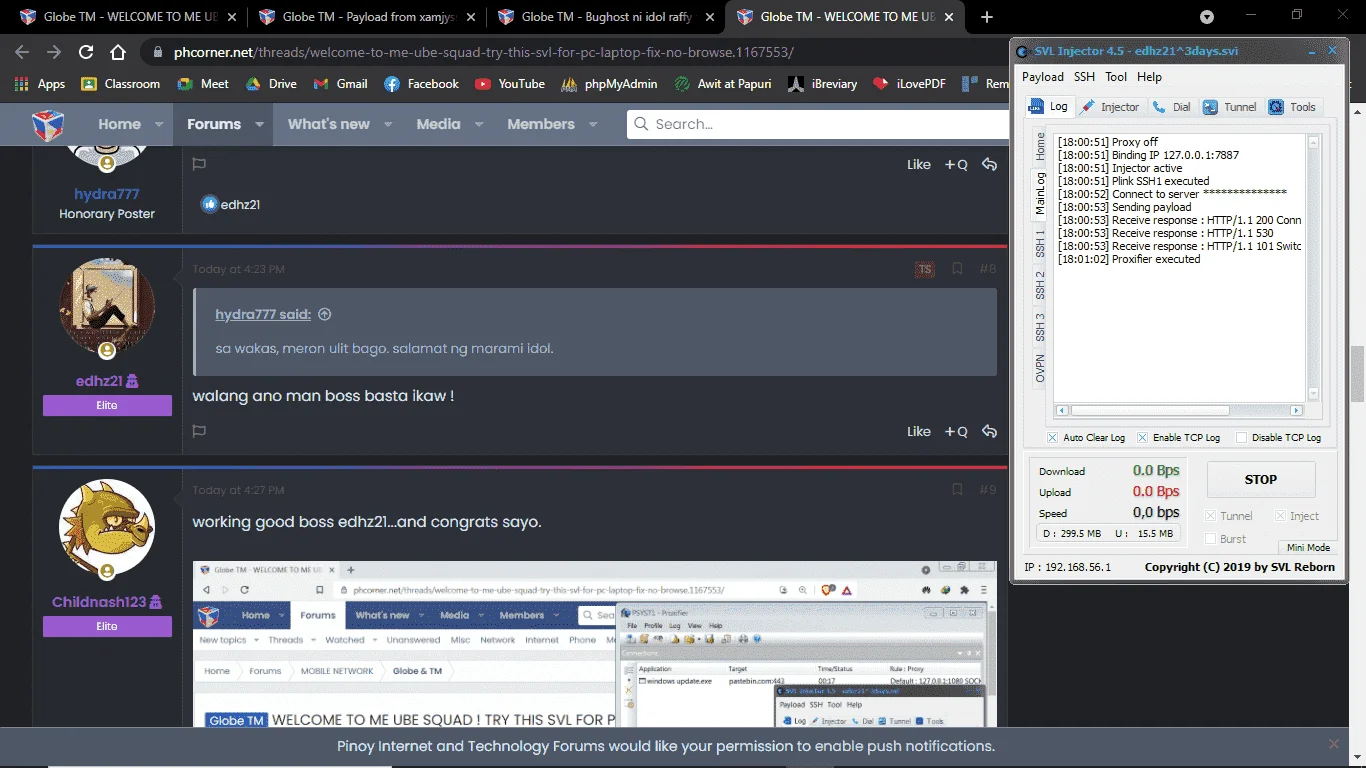Click the forum search field
Viewport: 1366px width, 768px height.
click(818, 124)
